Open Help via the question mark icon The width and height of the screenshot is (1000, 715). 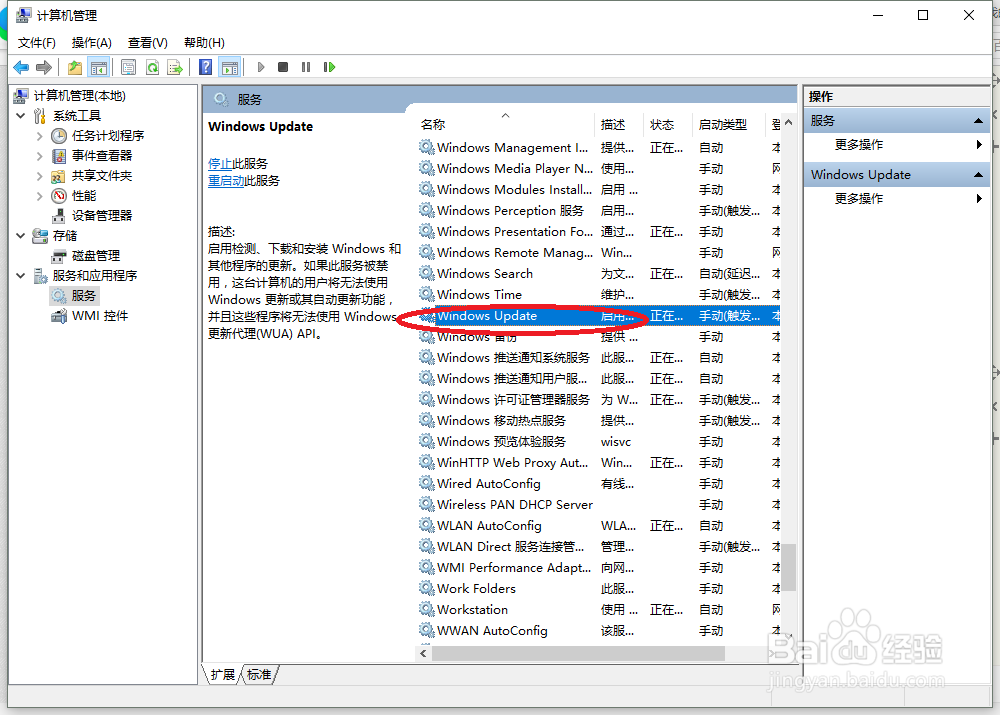coord(205,67)
